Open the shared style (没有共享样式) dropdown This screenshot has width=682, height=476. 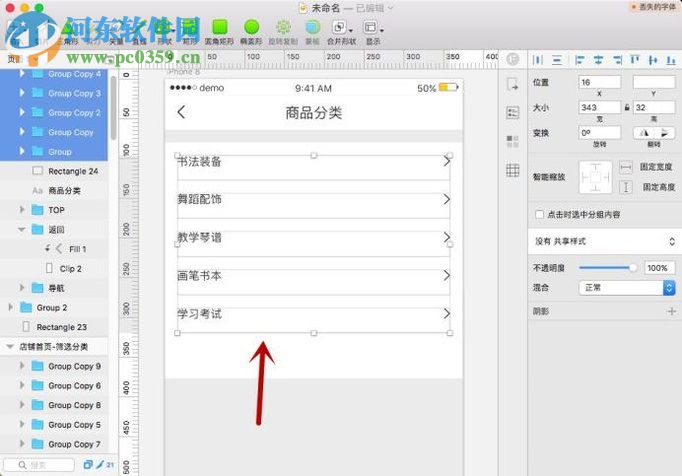pos(605,241)
